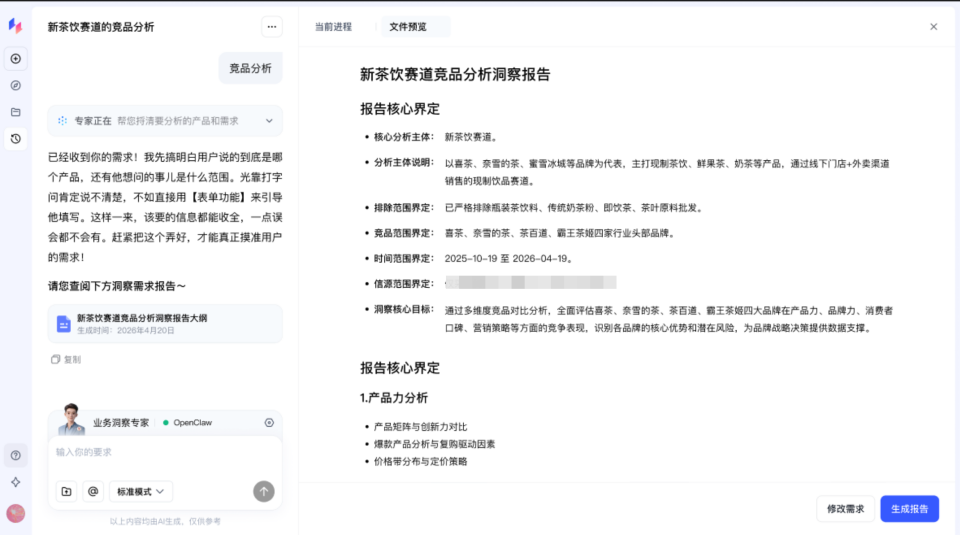Click the 修改需求 button
Screen dimensions: 960x535
coord(846,509)
